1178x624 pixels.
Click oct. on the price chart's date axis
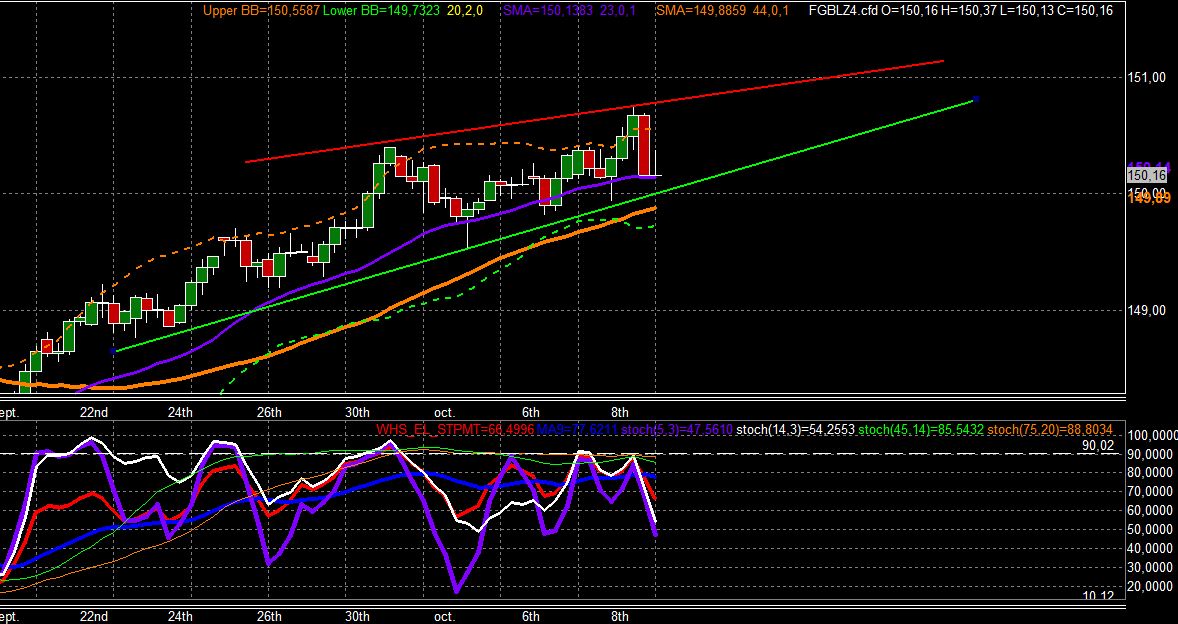pos(444,411)
